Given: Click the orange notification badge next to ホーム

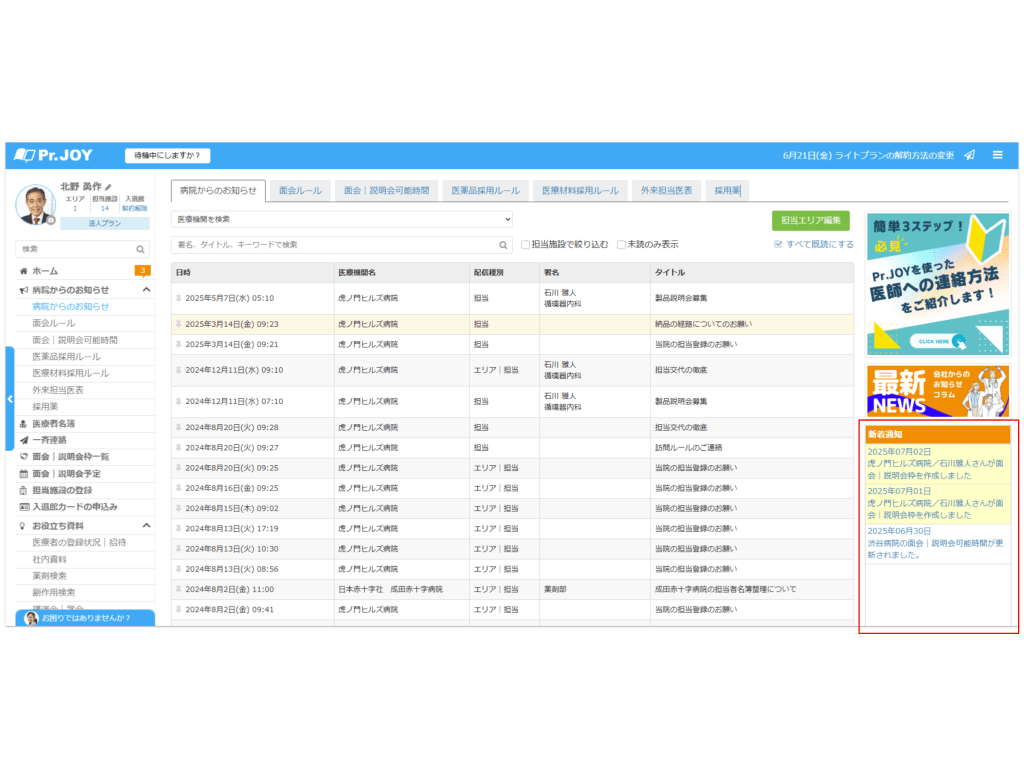Looking at the screenshot, I should [143, 271].
